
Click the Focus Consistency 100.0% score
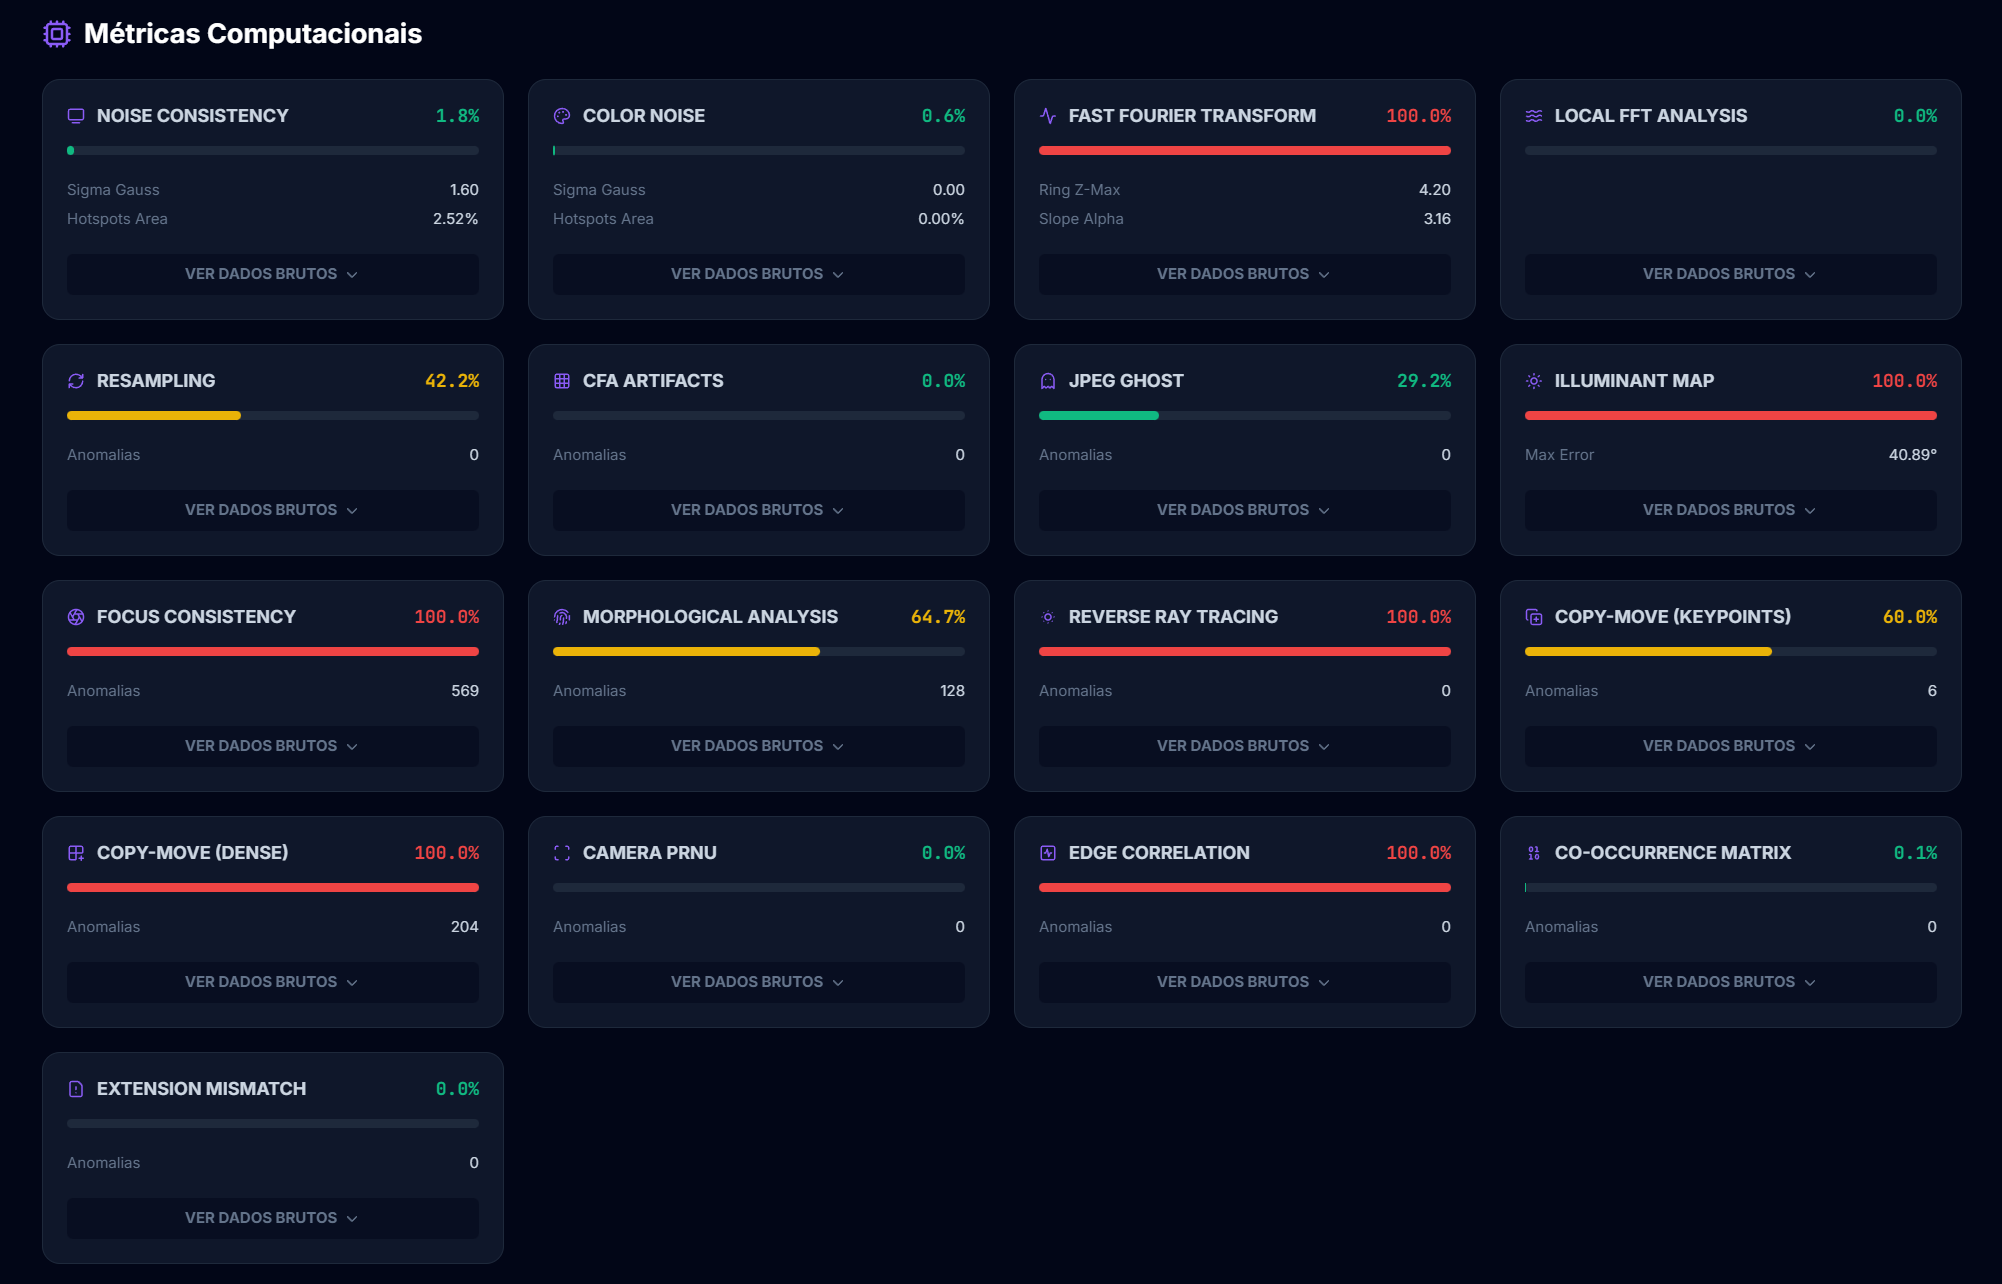(x=446, y=617)
